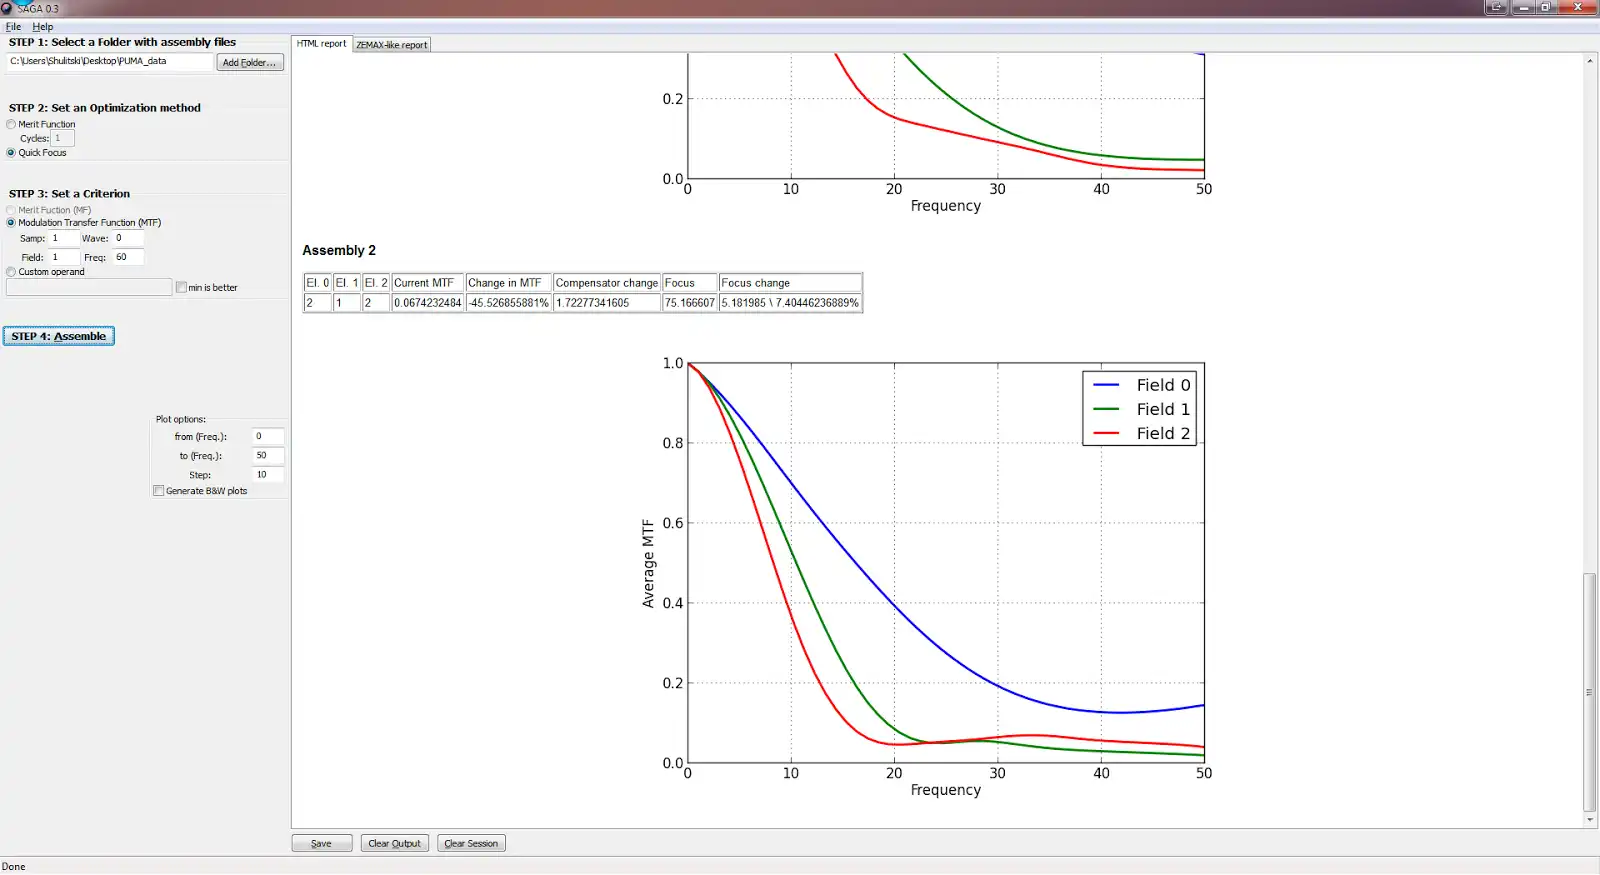This screenshot has height=875, width=1600.
Task: Click the Done status bar text
Action: coord(14,867)
